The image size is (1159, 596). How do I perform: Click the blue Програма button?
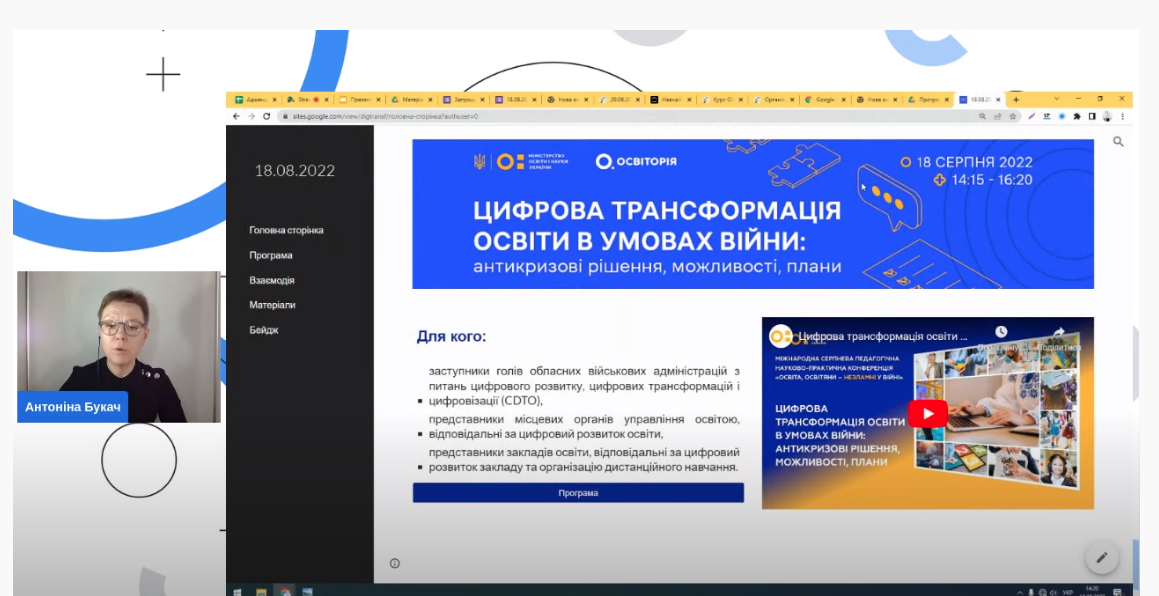(x=578, y=493)
